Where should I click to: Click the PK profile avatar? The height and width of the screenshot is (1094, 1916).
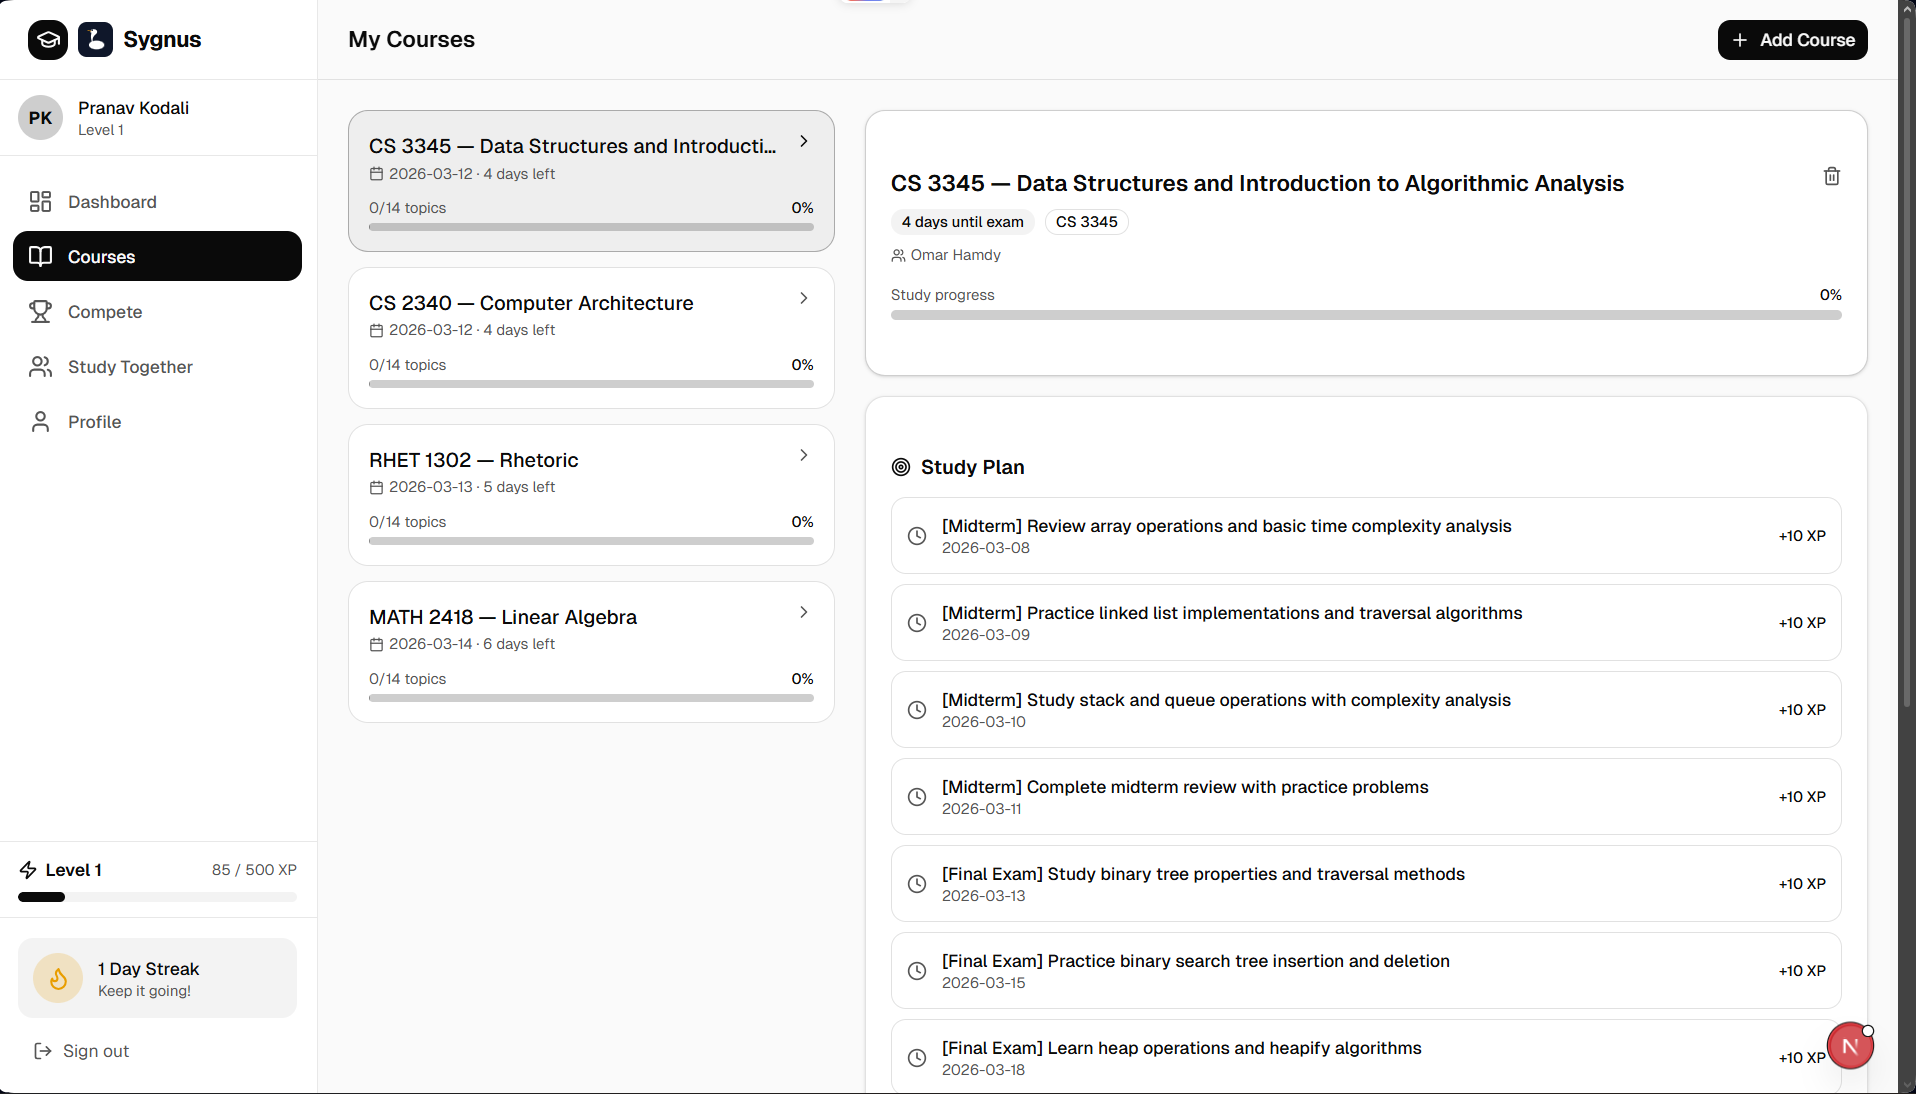click(40, 118)
